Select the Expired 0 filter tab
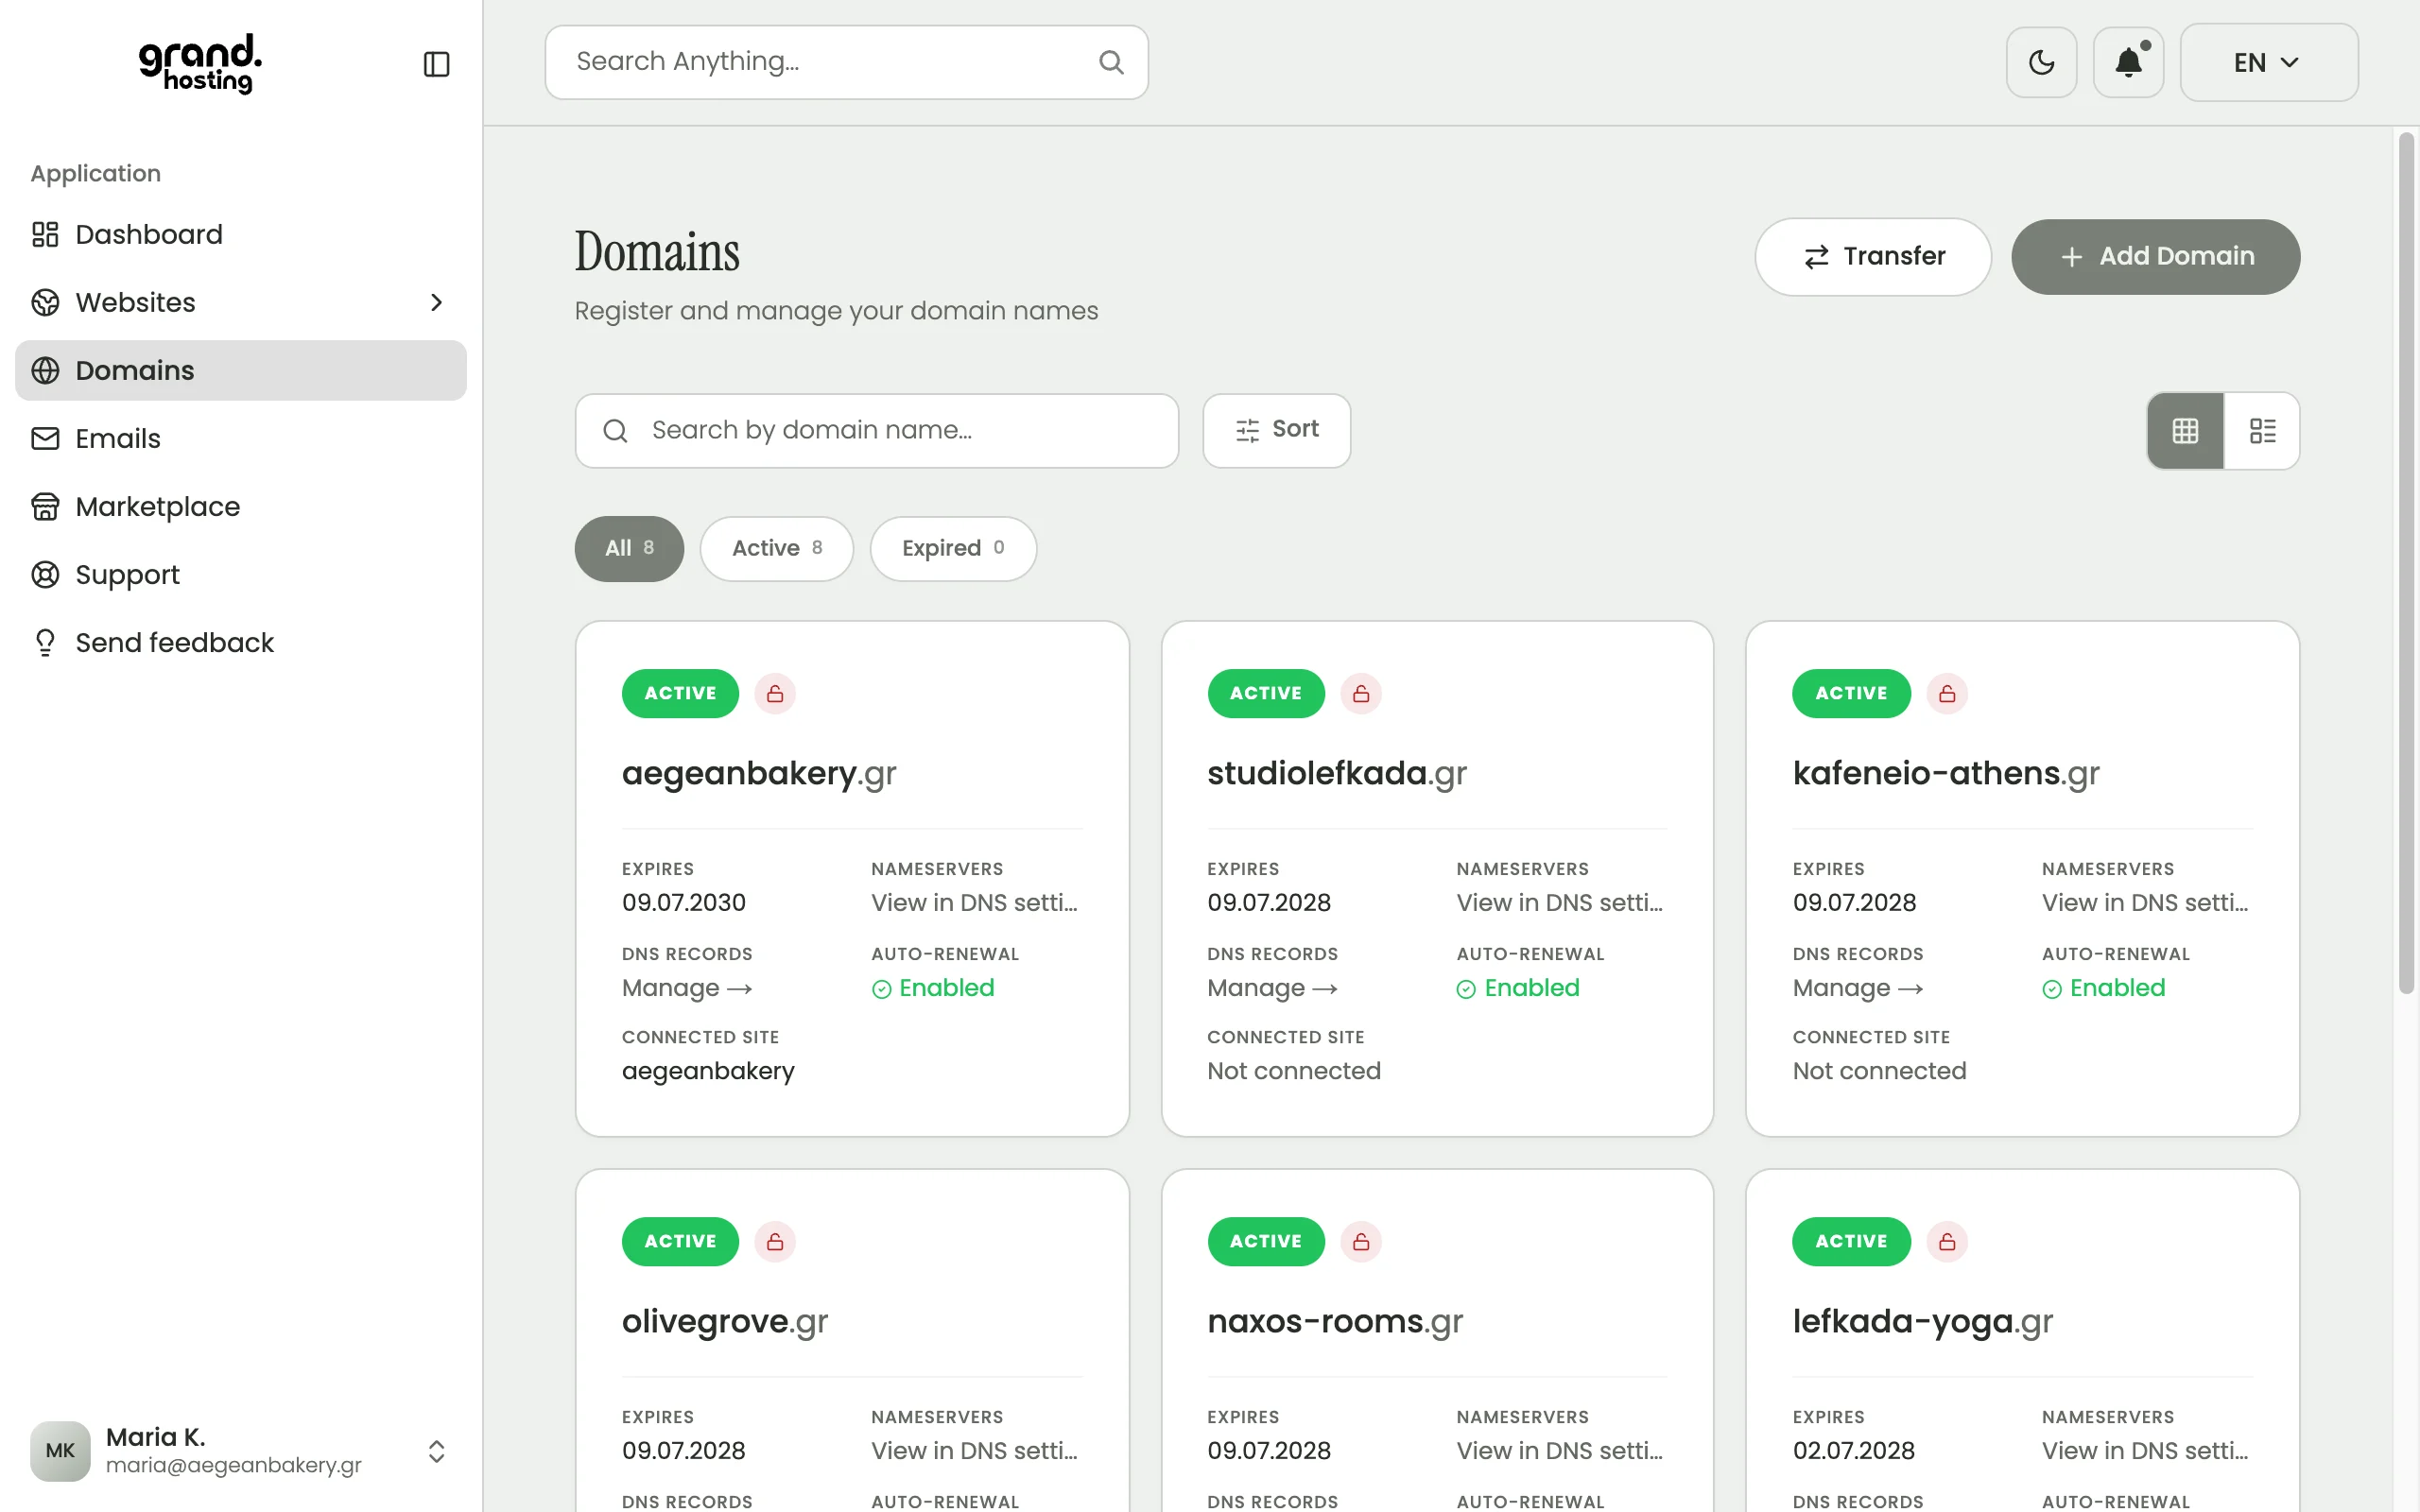Viewport: 2420px width, 1512px height. [953, 548]
